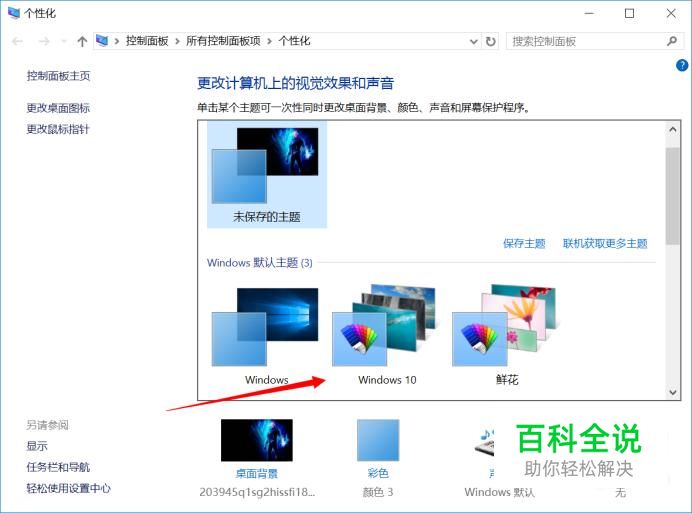Click the 彩色 link text

click(x=378, y=473)
